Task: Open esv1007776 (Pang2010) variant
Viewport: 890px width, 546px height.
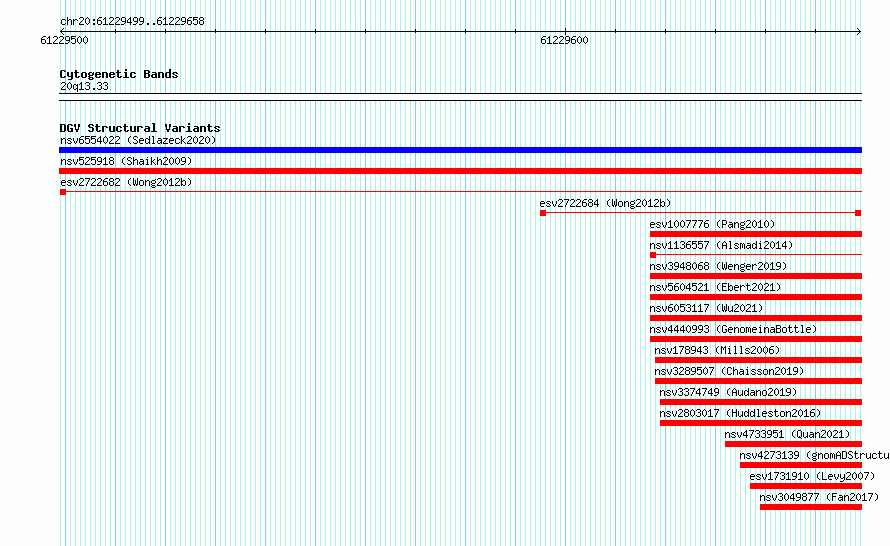Action: (712, 224)
